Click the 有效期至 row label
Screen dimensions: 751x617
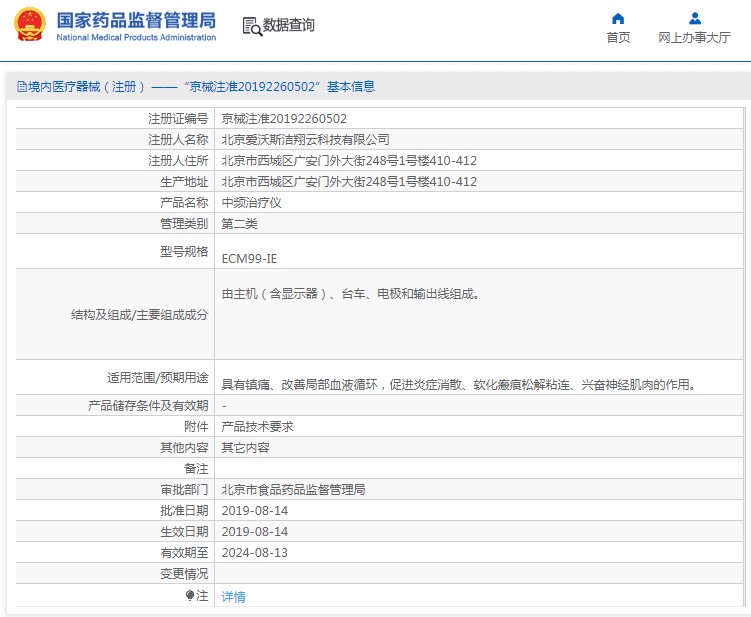click(x=184, y=553)
